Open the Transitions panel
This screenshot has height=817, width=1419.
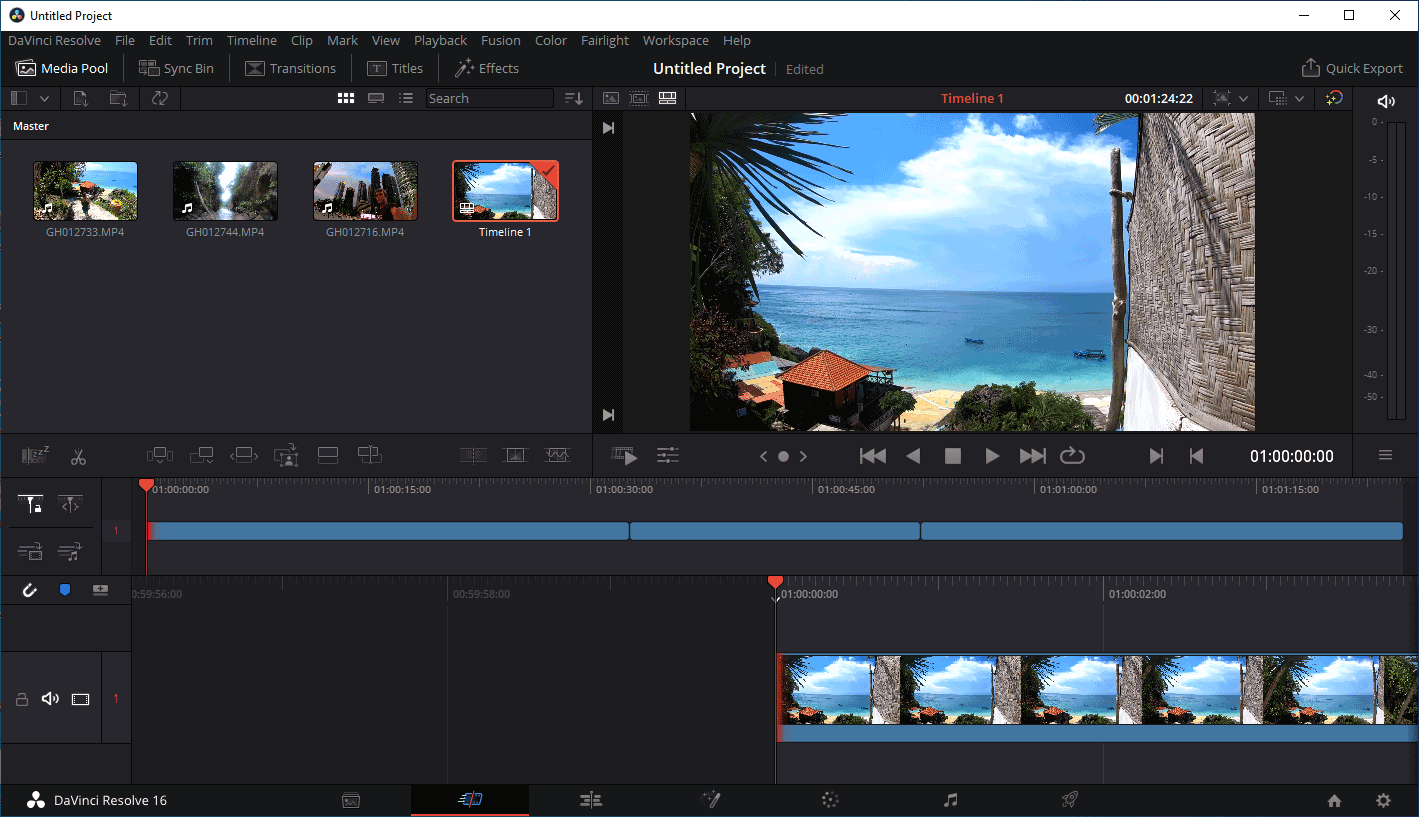click(290, 68)
